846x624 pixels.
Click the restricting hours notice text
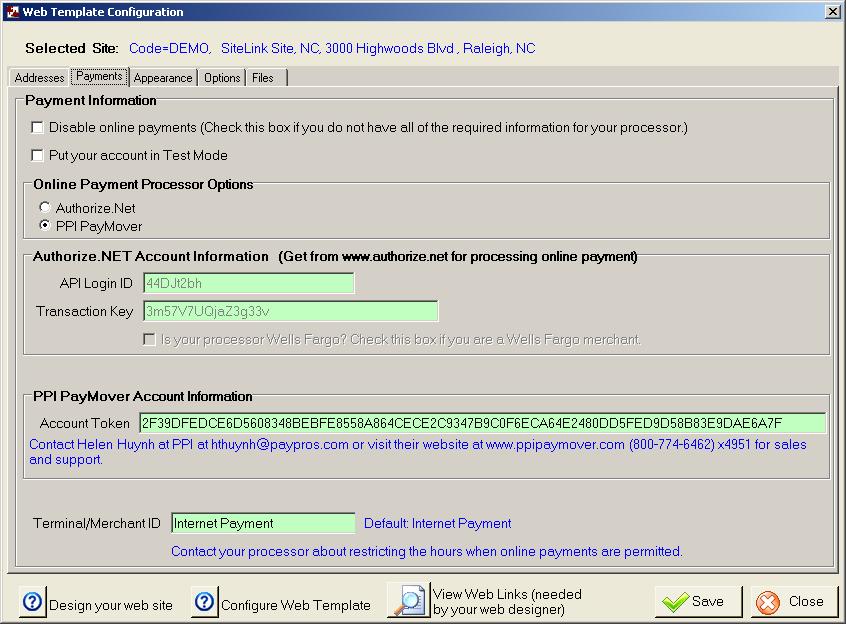(427, 551)
